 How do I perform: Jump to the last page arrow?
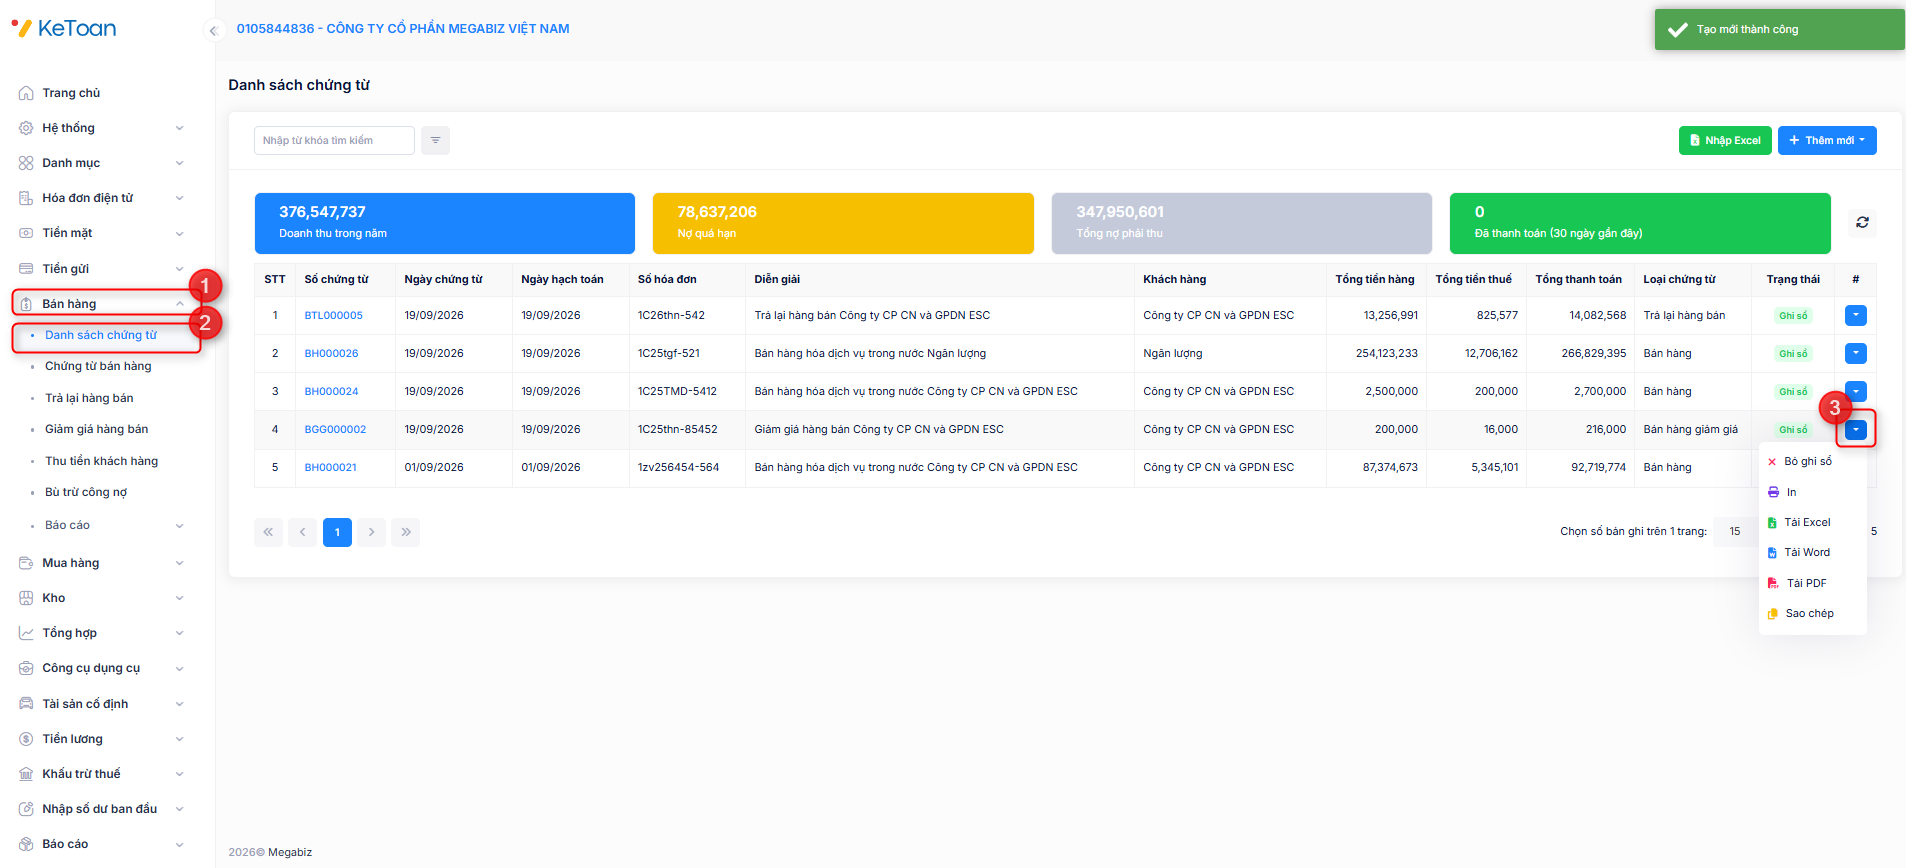click(x=405, y=532)
